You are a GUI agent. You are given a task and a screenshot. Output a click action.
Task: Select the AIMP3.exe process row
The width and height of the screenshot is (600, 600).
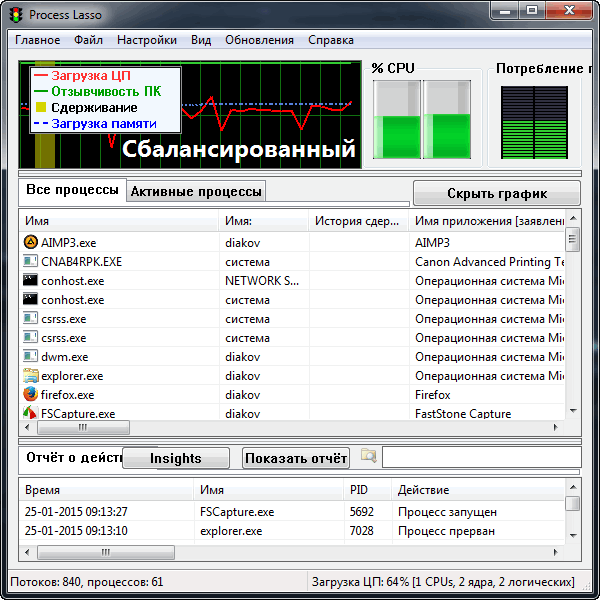pos(292,243)
